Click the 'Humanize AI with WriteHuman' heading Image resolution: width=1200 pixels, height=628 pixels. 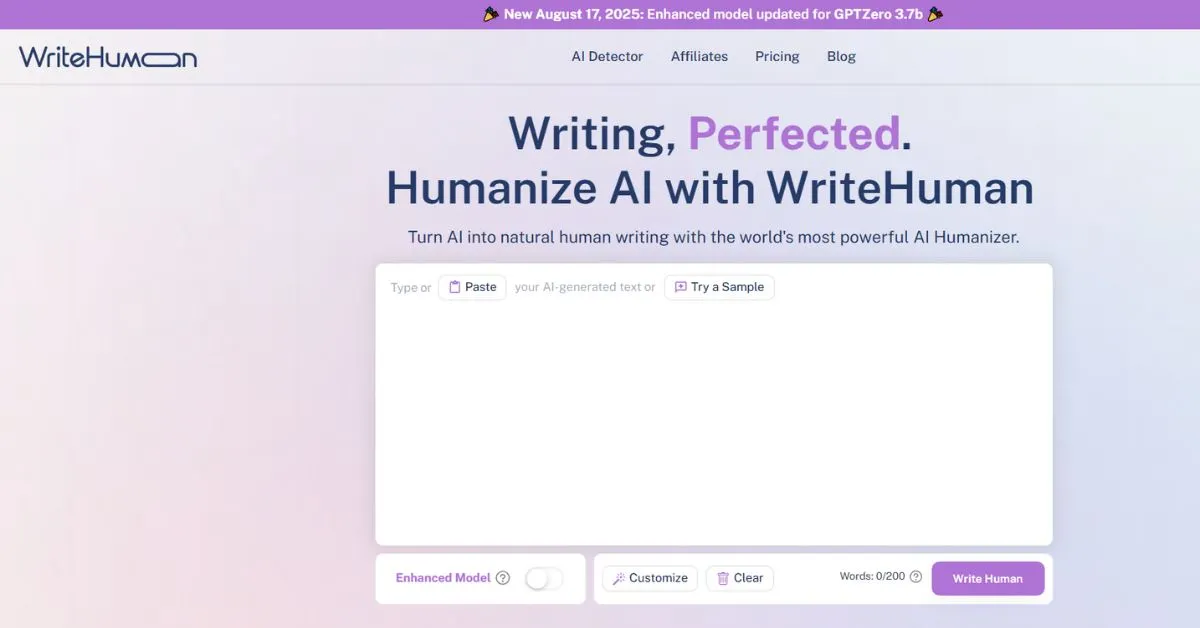pos(710,188)
